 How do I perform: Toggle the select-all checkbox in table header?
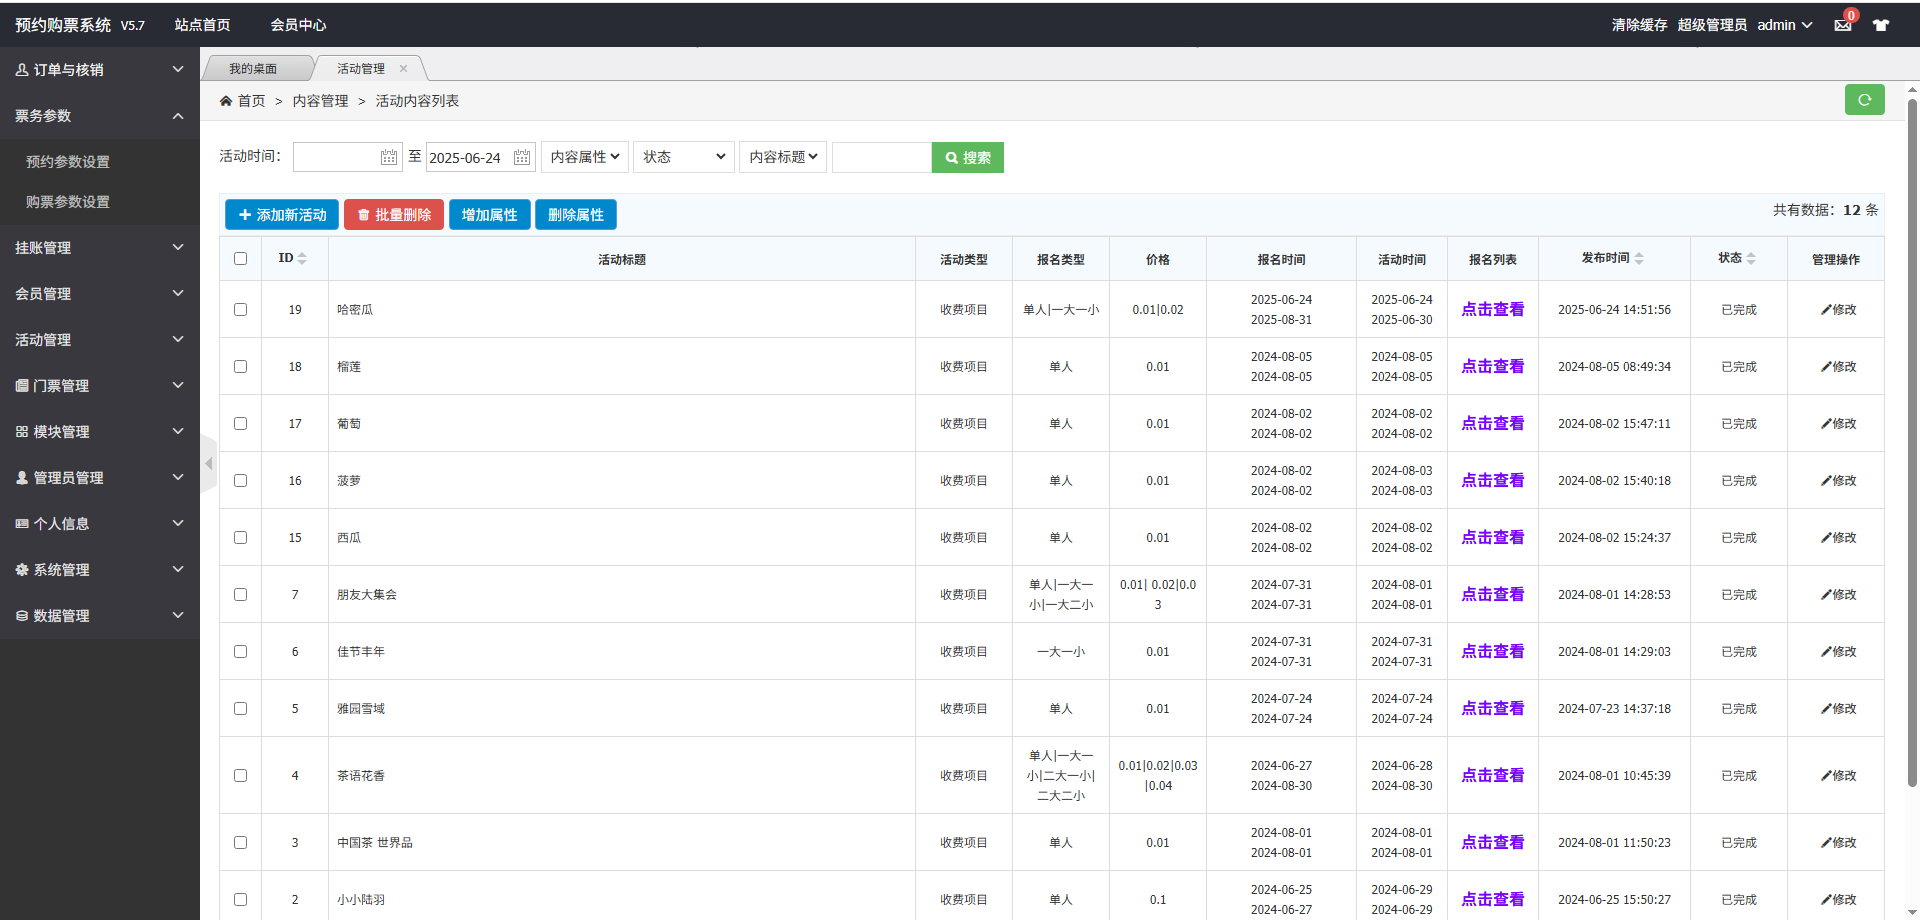240,259
